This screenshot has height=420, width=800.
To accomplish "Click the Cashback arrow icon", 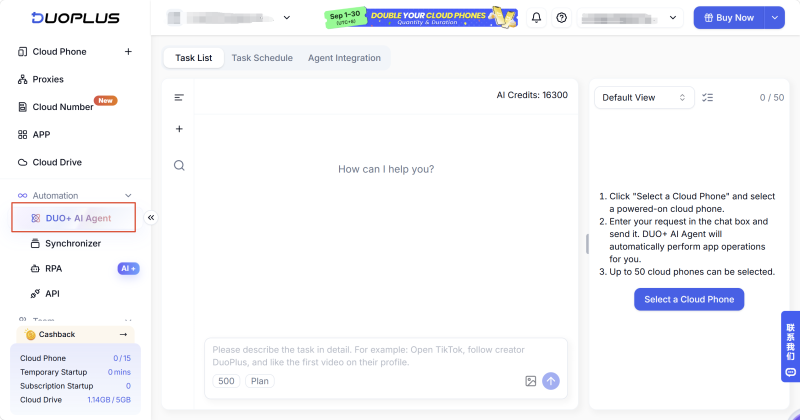I will [x=123, y=334].
